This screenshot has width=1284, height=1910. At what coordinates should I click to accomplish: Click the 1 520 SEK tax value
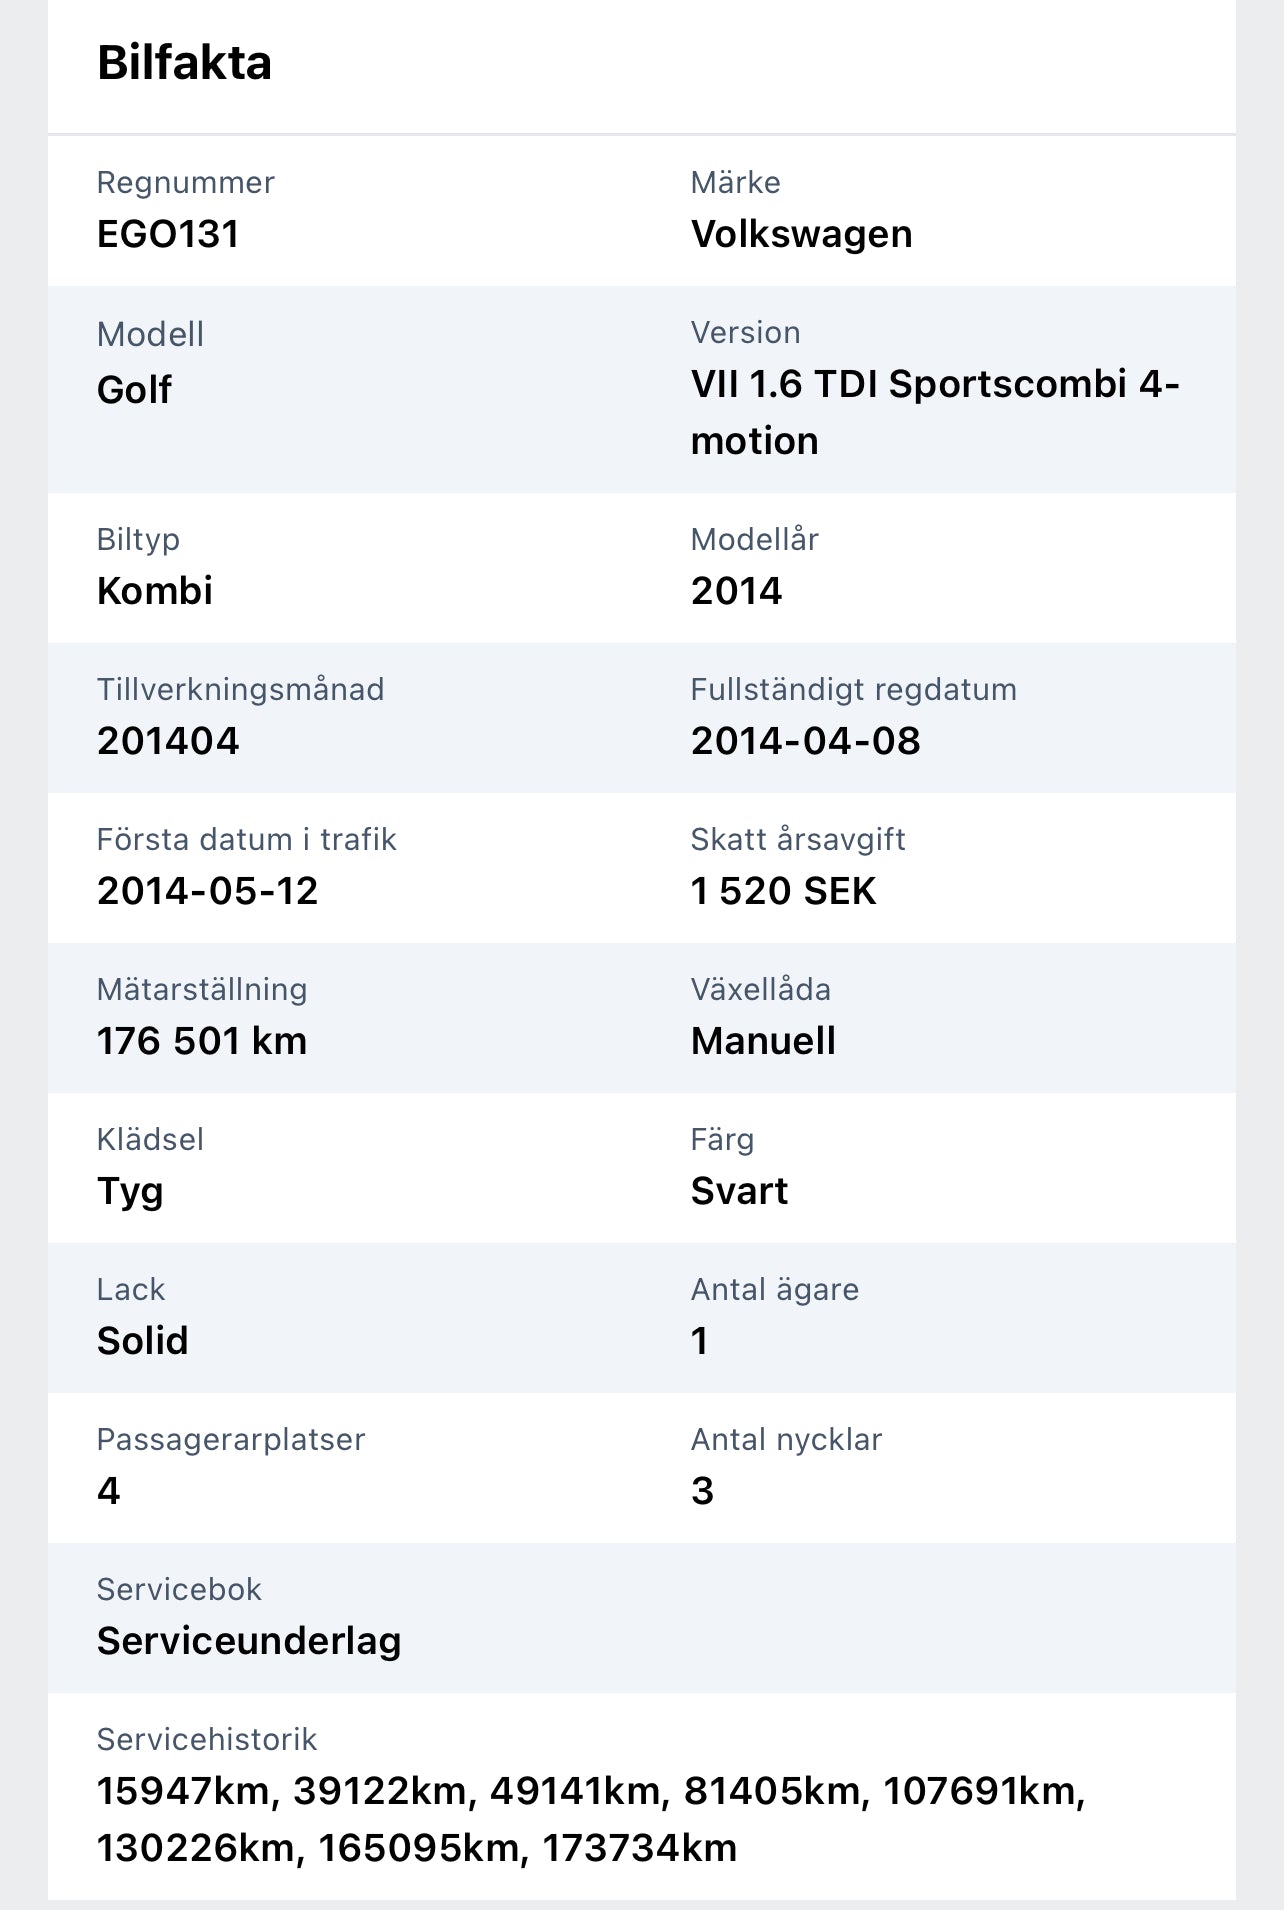tap(783, 891)
